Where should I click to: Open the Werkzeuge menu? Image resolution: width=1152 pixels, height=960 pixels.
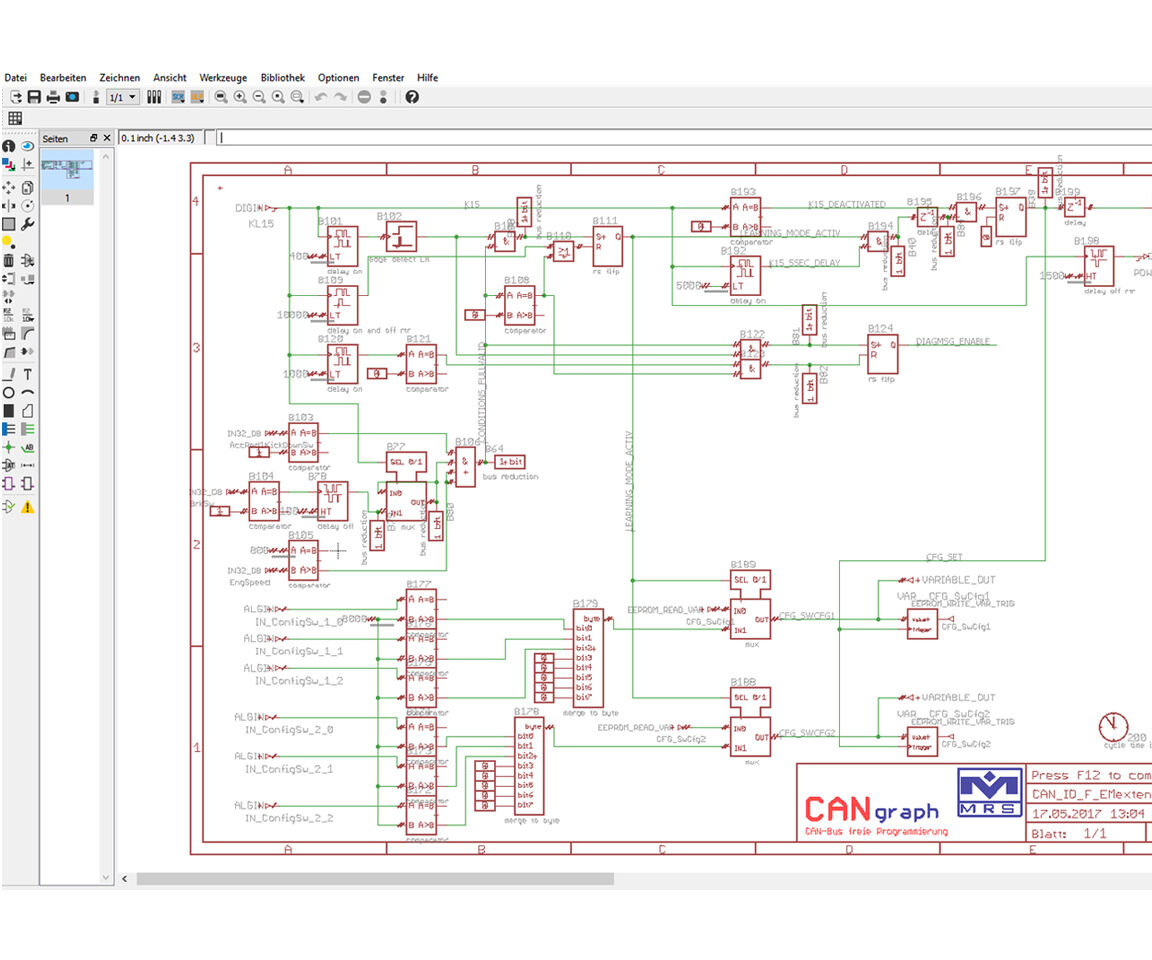223,77
